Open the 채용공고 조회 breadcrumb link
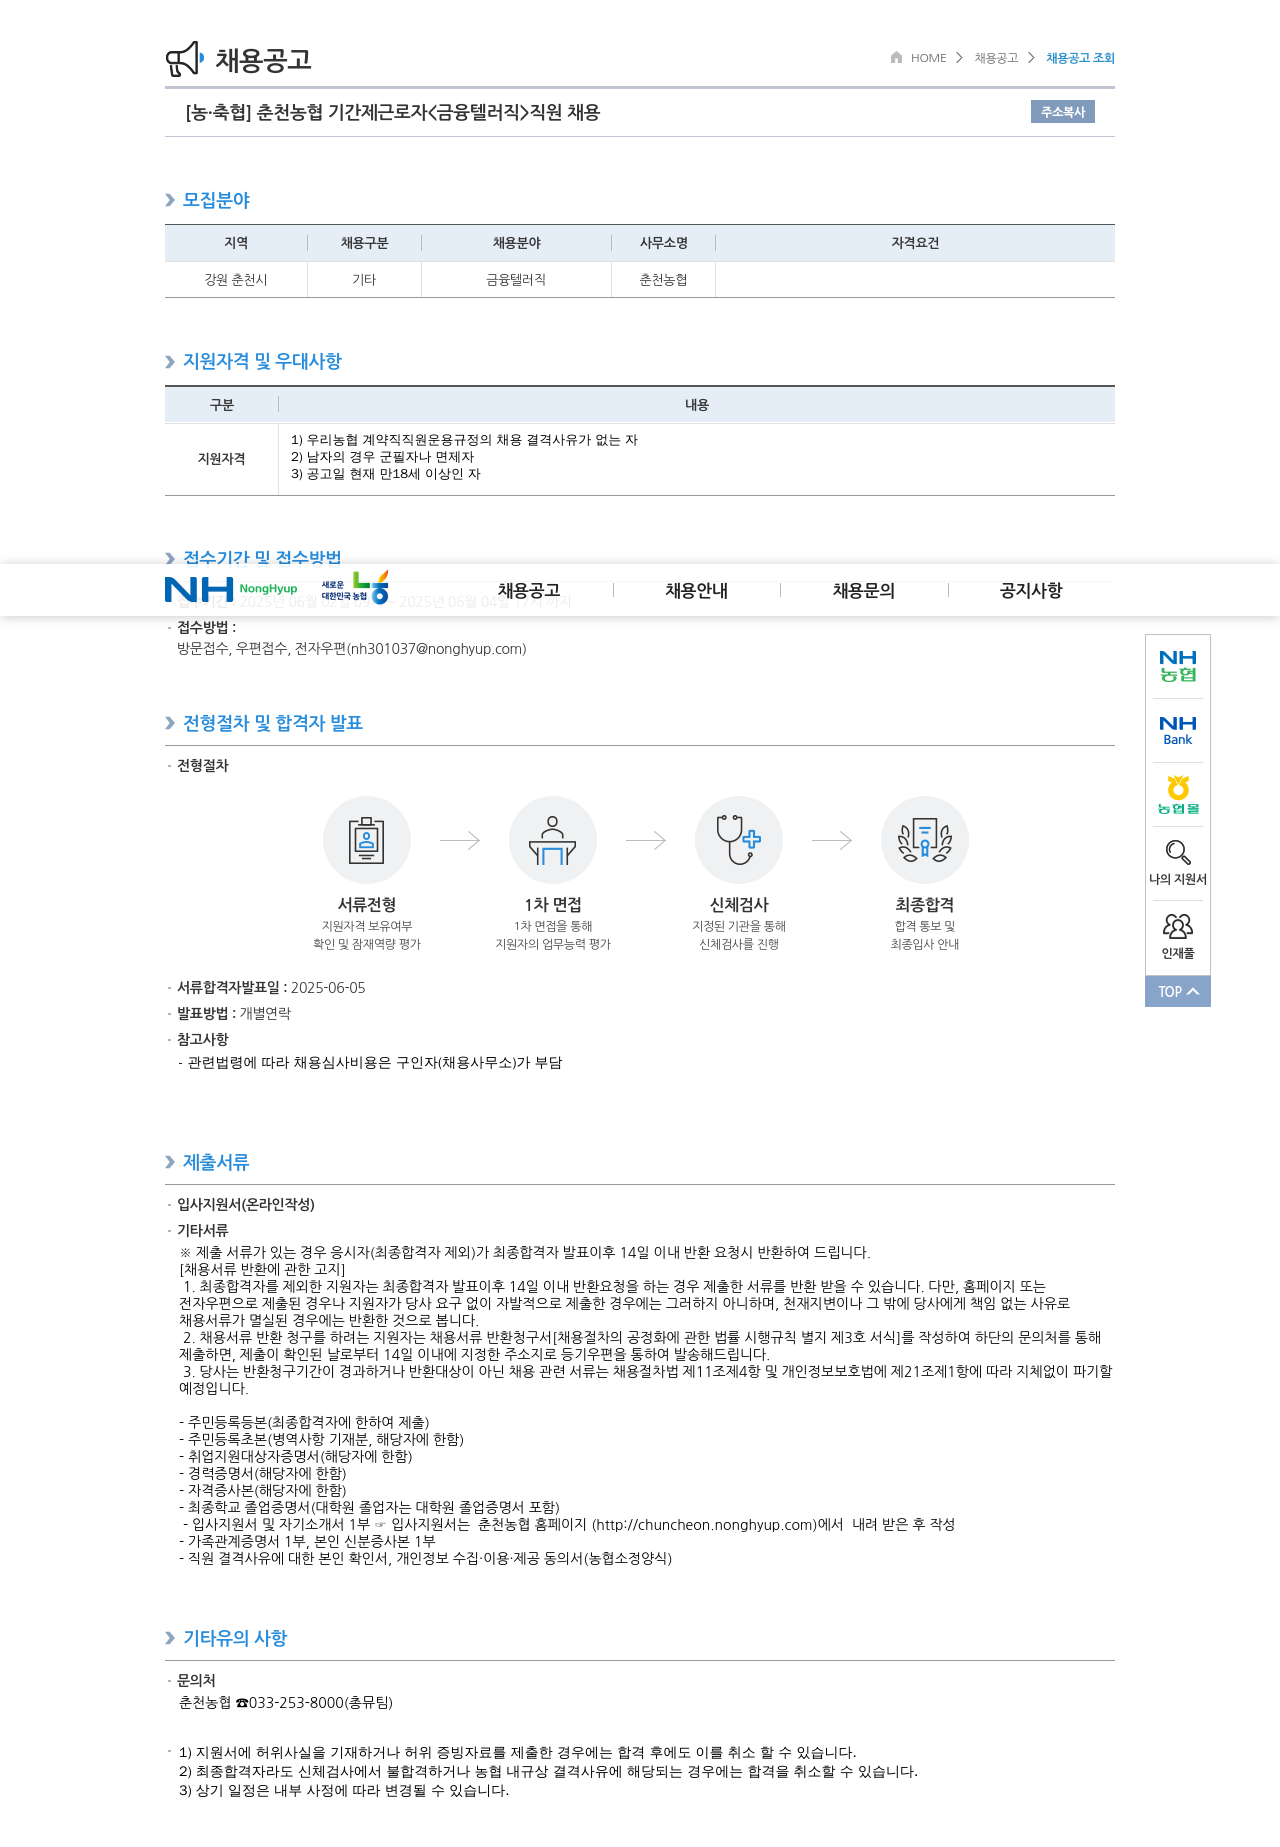Viewport: 1280px width, 1847px height. tap(1080, 58)
